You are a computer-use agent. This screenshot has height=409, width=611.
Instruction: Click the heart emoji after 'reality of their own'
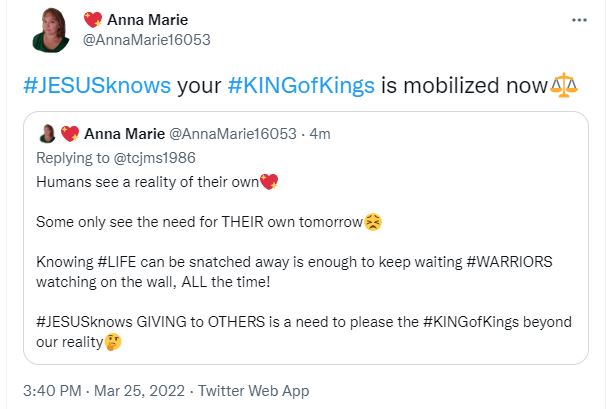pos(268,181)
